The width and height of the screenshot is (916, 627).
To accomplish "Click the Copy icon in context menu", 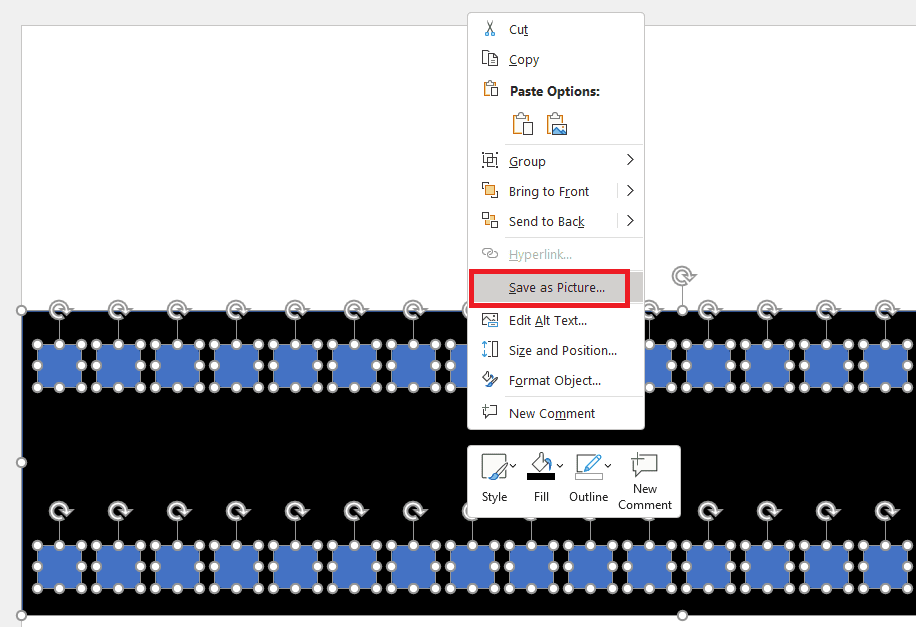I will (490, 58).
